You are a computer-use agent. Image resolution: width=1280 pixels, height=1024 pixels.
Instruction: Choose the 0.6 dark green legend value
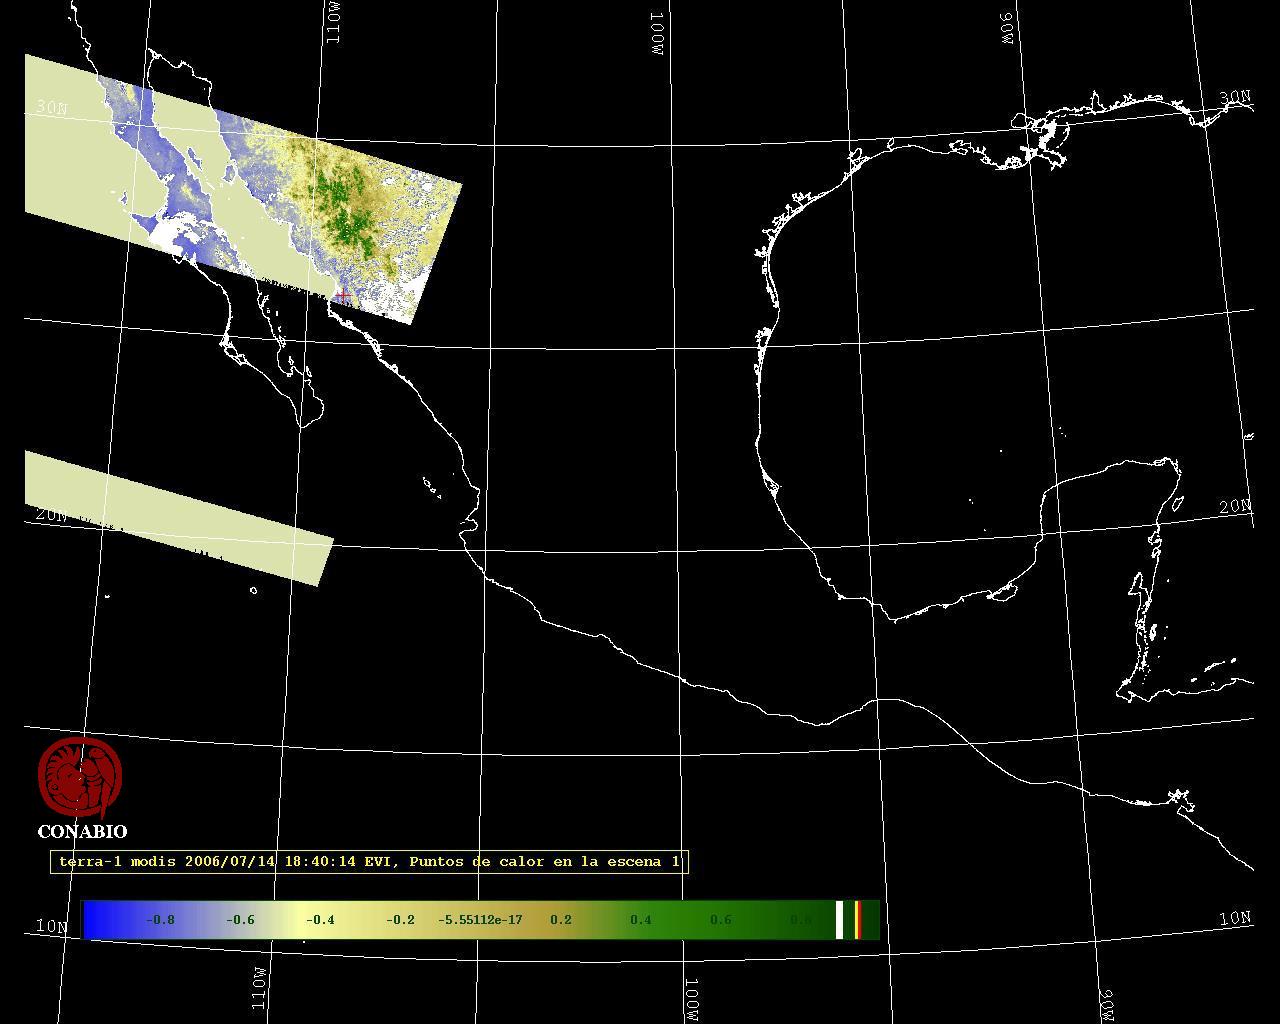[721, 920]
